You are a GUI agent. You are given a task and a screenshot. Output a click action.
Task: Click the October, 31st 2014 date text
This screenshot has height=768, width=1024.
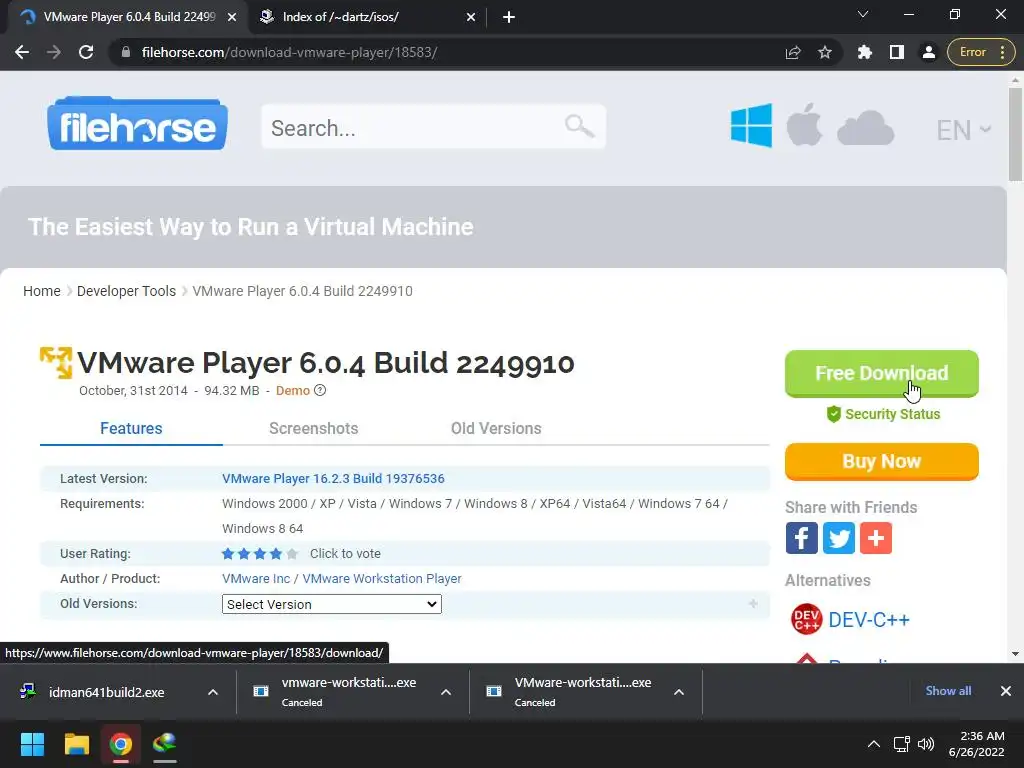tap(133, 391)
